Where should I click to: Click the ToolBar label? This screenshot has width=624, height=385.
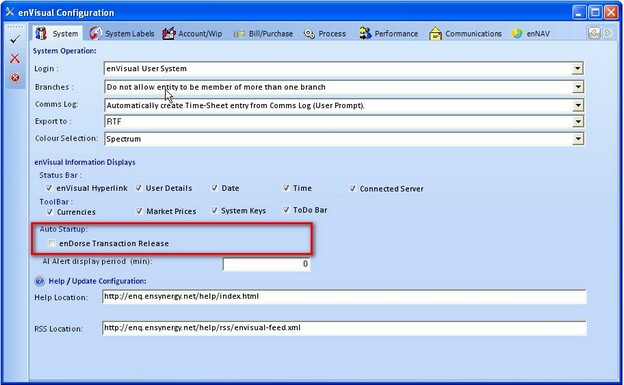[56, 202]
